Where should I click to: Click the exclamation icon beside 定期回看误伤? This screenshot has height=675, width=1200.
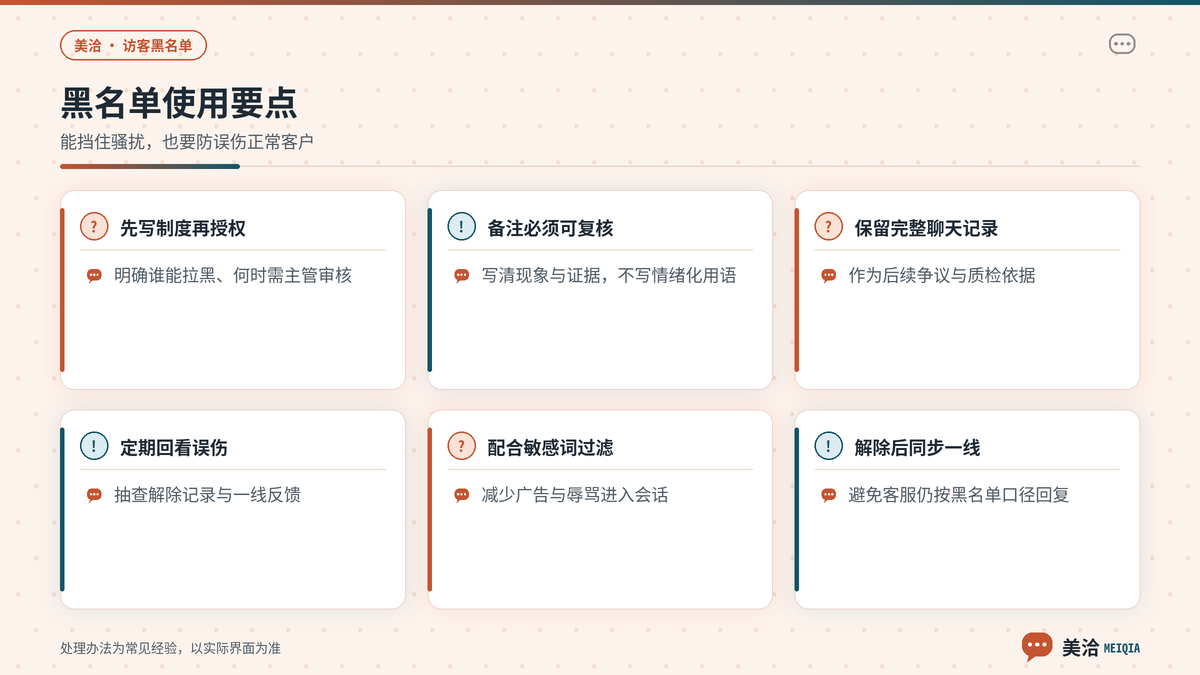pyautogui.click(x=94, y=446)
